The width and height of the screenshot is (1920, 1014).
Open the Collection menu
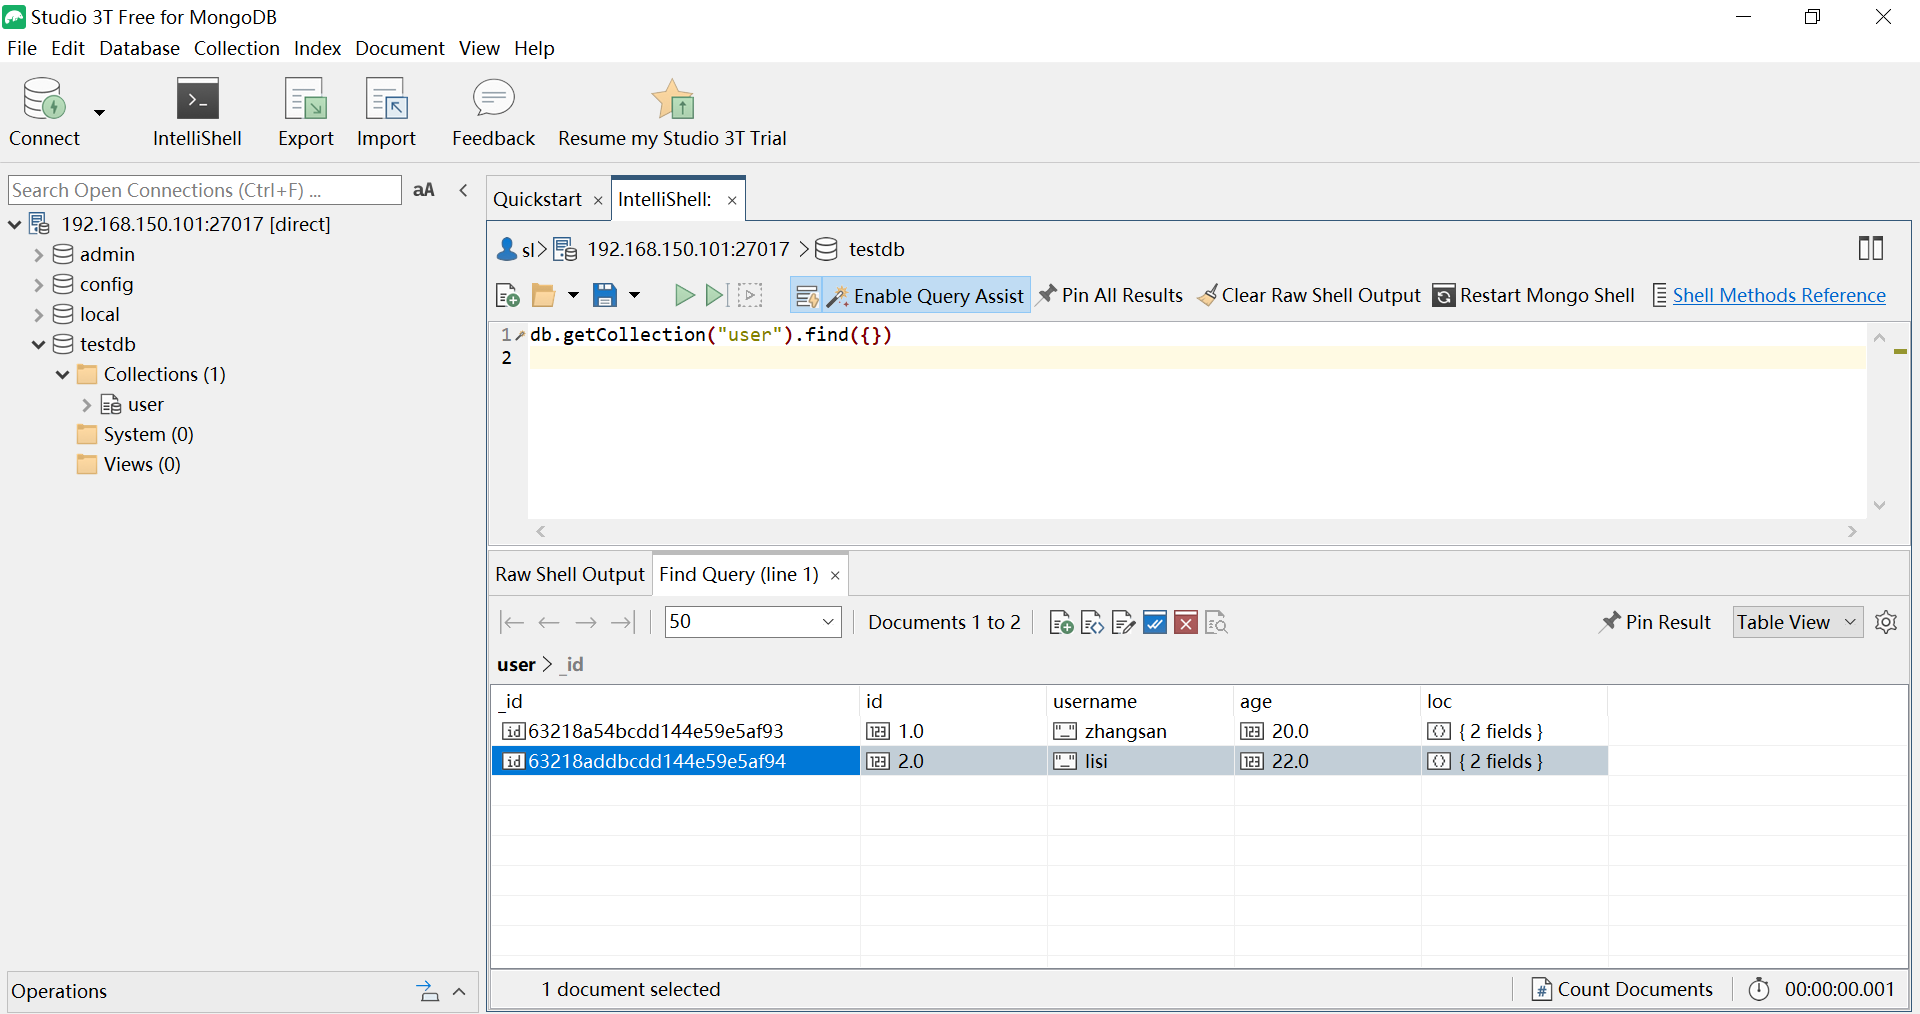(x=236, y=48)
